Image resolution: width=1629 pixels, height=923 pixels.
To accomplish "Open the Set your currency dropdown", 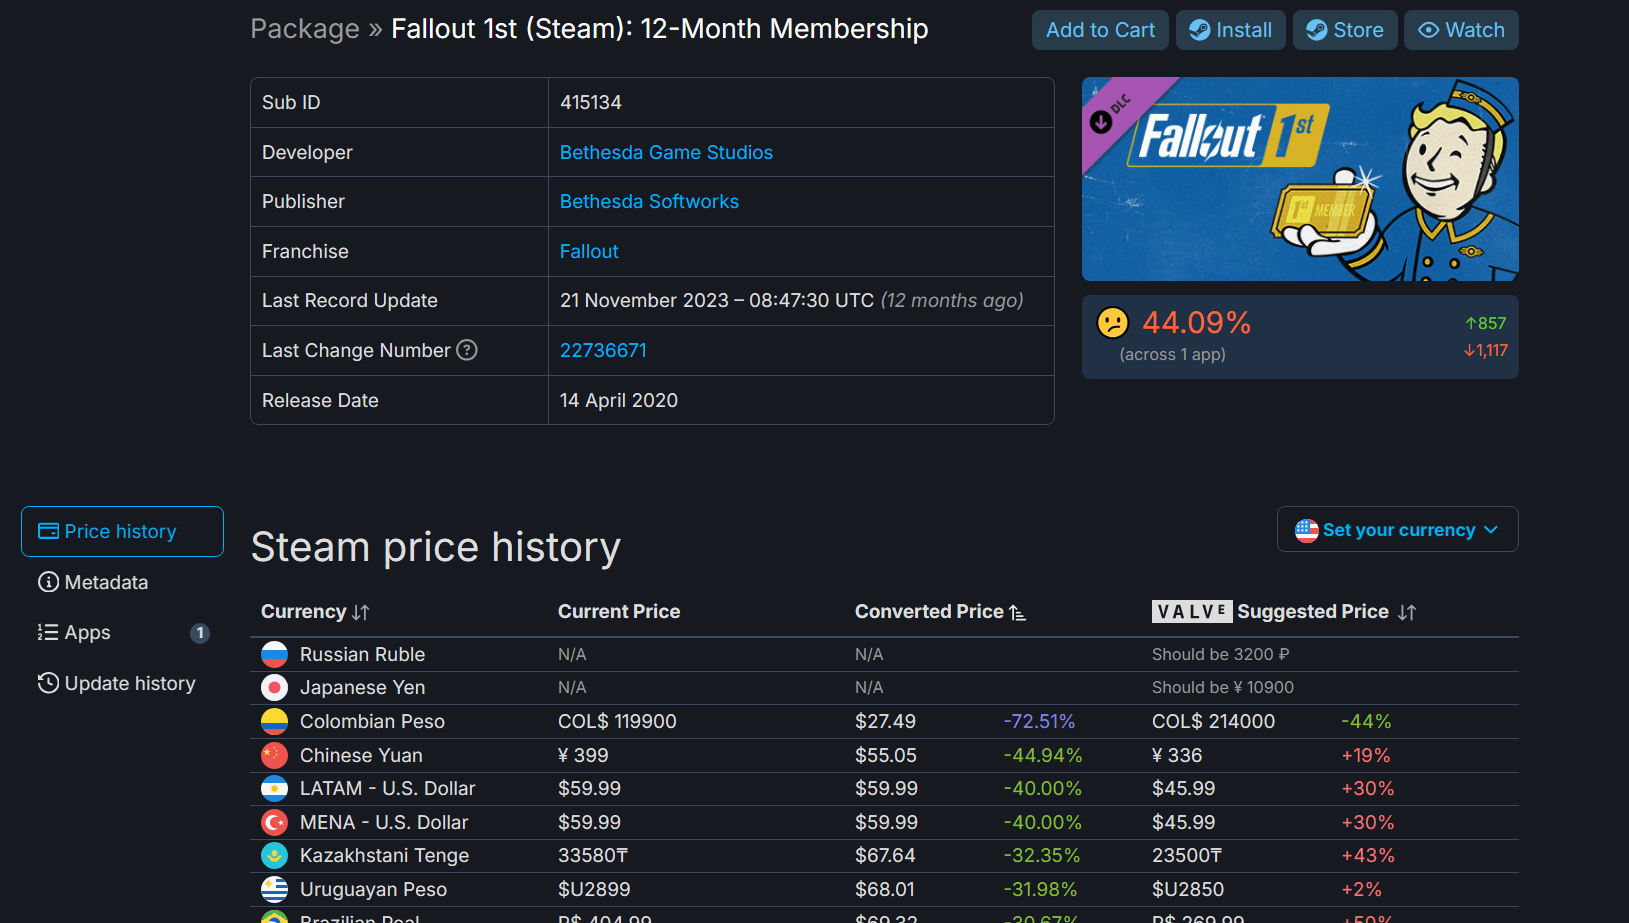I will pyautogui.click(x=1397, y=529).
